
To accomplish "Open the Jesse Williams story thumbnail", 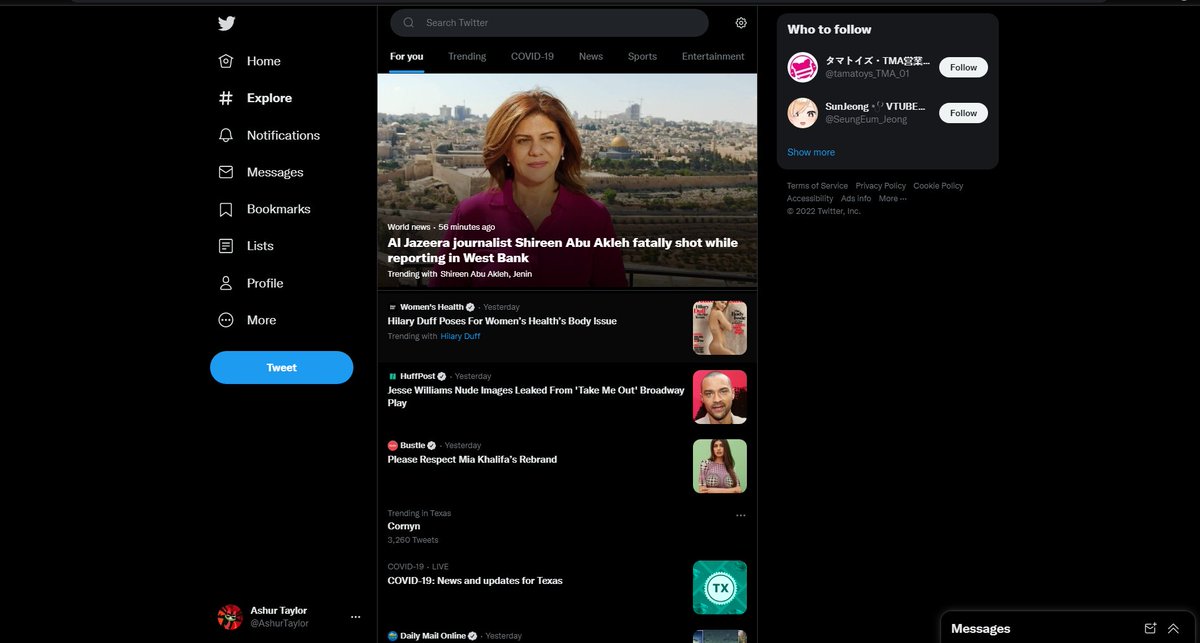I will (x=720, y=397).
